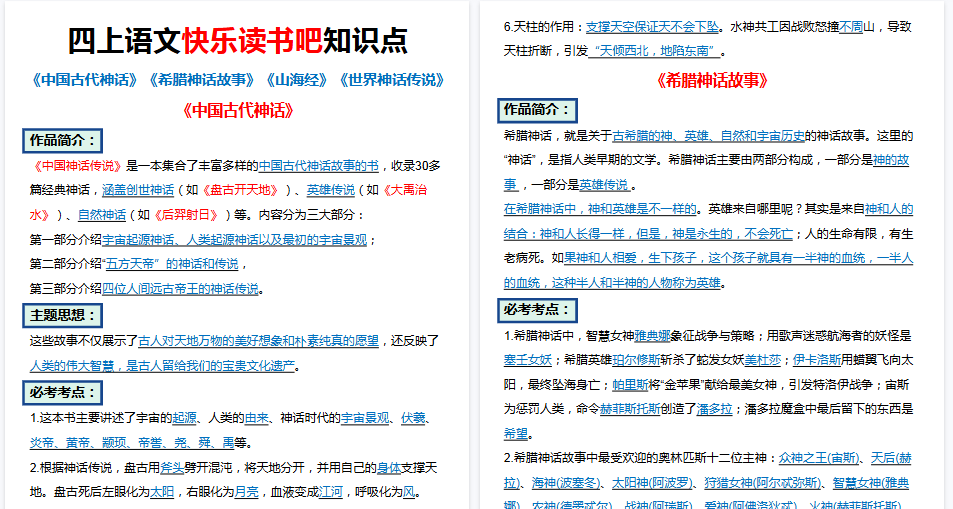Click underlined 人类的伟大智慧，是古人留给我们的宝贵文化遗产
The height and width of the screenshot is (509, 953).
[x=162, y=365]
